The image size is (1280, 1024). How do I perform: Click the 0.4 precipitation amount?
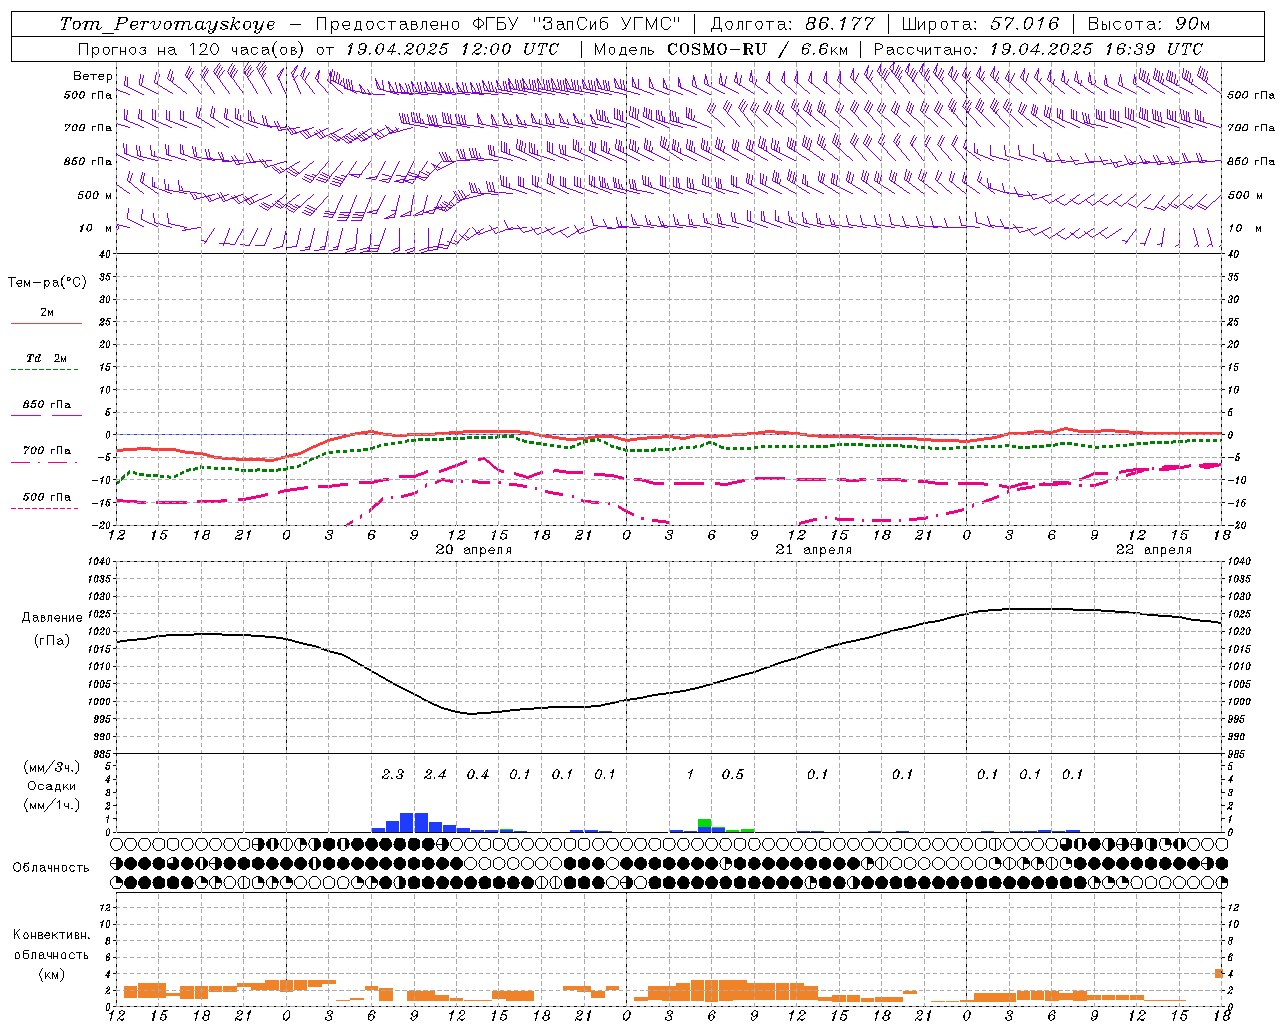pos(478,774)
